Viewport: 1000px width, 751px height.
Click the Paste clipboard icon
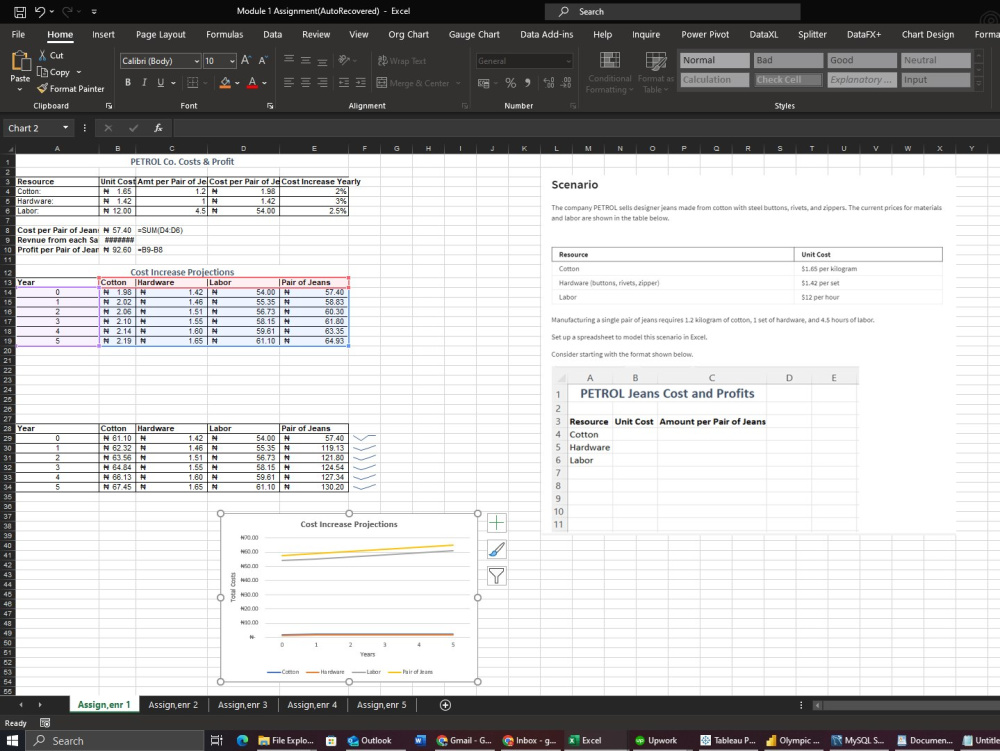pos(20,61)
